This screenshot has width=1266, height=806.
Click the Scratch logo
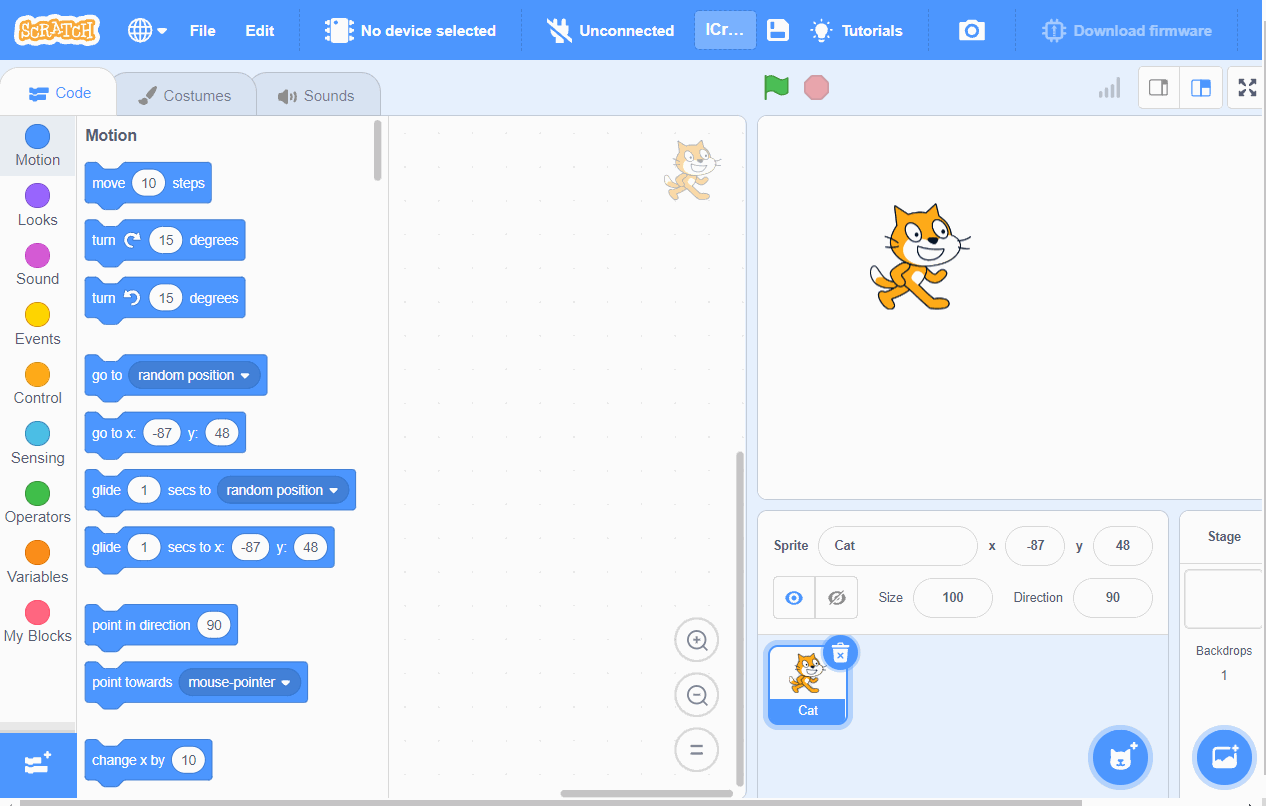[57, 30]
